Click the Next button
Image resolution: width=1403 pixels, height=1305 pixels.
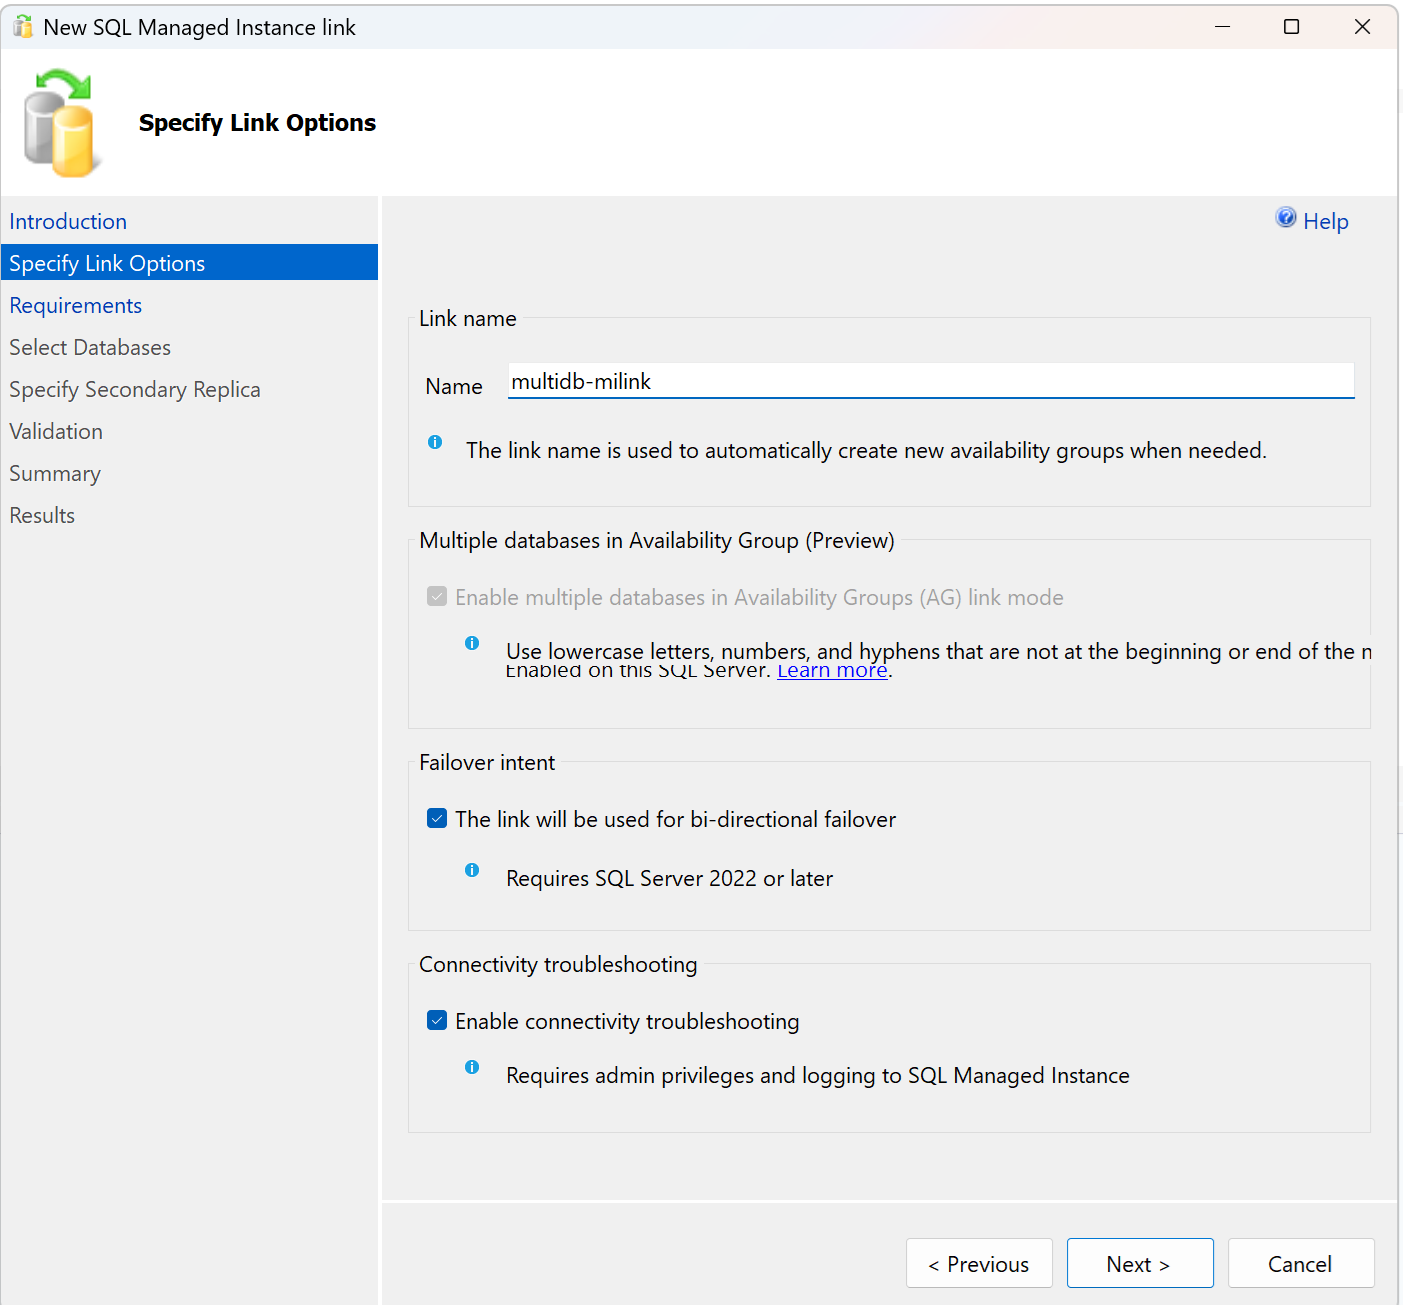click(x=1140, y=1264)
